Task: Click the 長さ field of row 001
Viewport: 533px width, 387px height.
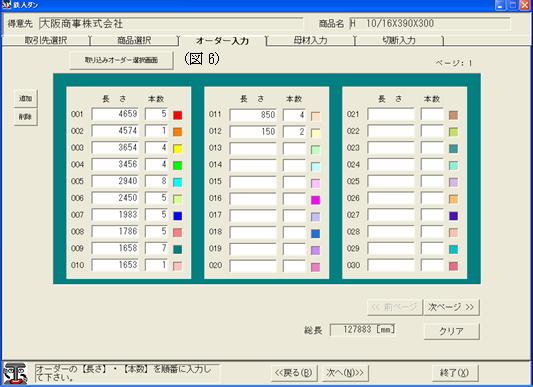Action: (115, 114)
